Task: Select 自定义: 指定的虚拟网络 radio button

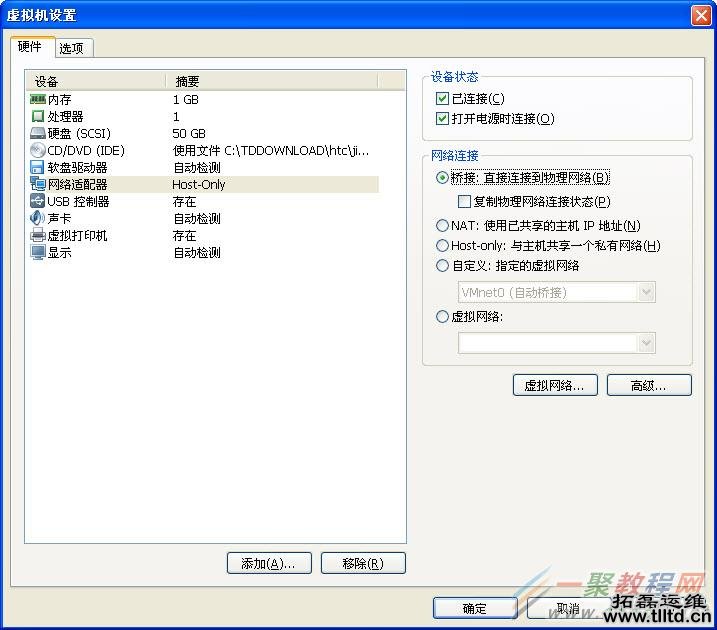Action: pyautogui.click(x=442, y=266)
